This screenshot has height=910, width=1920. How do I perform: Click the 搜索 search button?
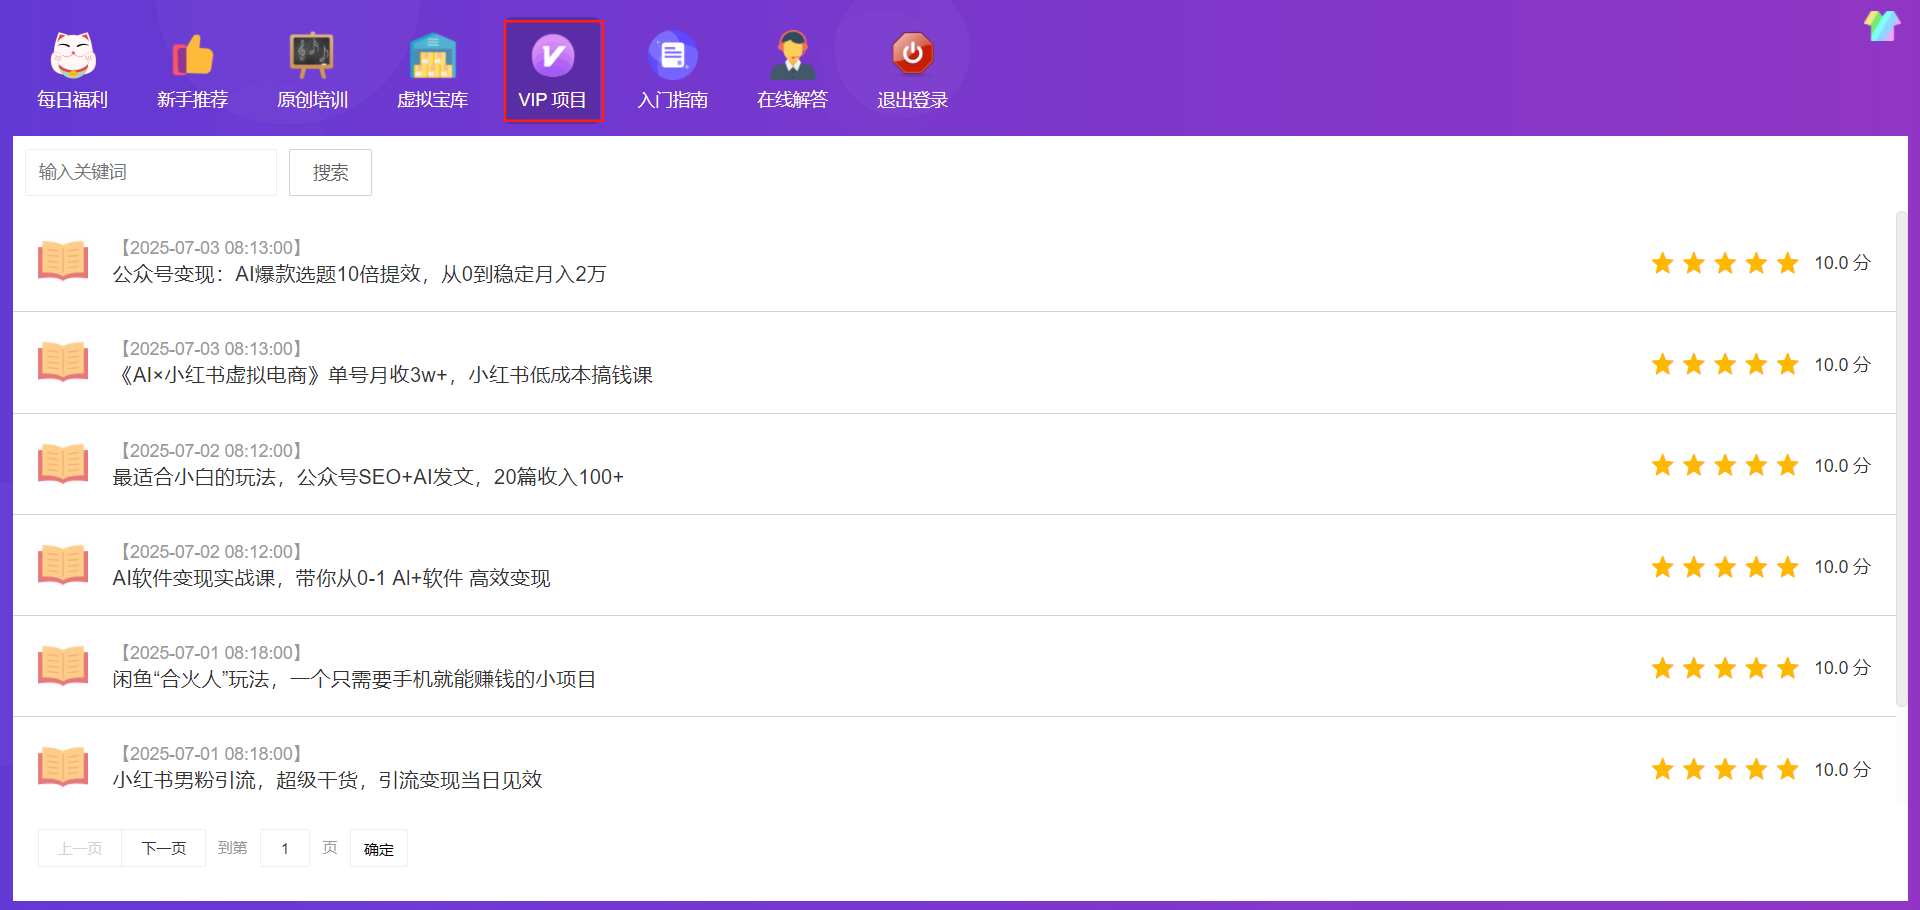pyautogui.click(x=330, y=172)
